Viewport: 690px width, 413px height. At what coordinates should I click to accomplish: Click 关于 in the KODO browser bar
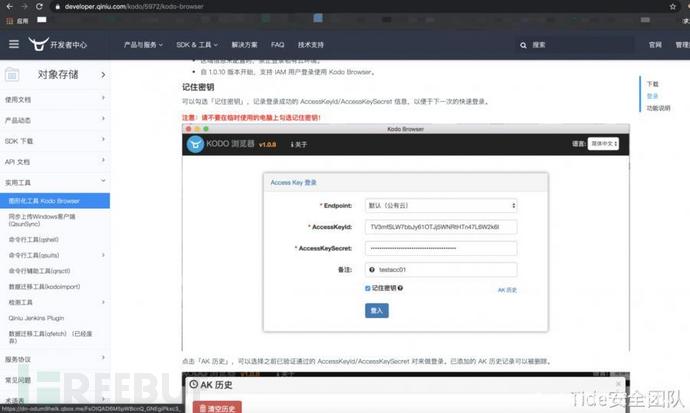point(299,144)
